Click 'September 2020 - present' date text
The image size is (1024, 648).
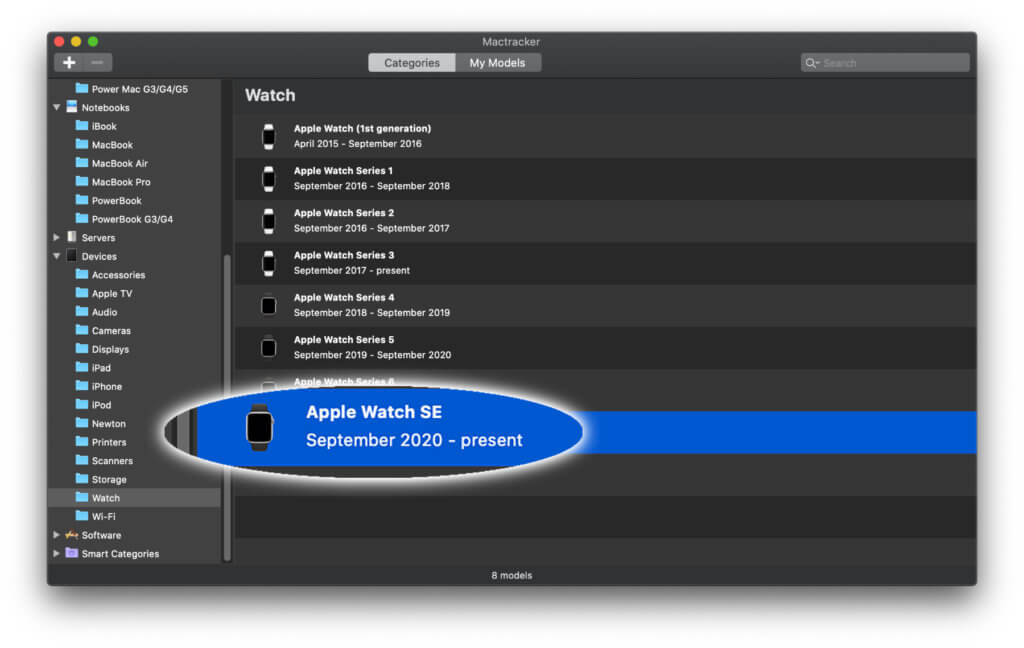[x=414, y=440]
